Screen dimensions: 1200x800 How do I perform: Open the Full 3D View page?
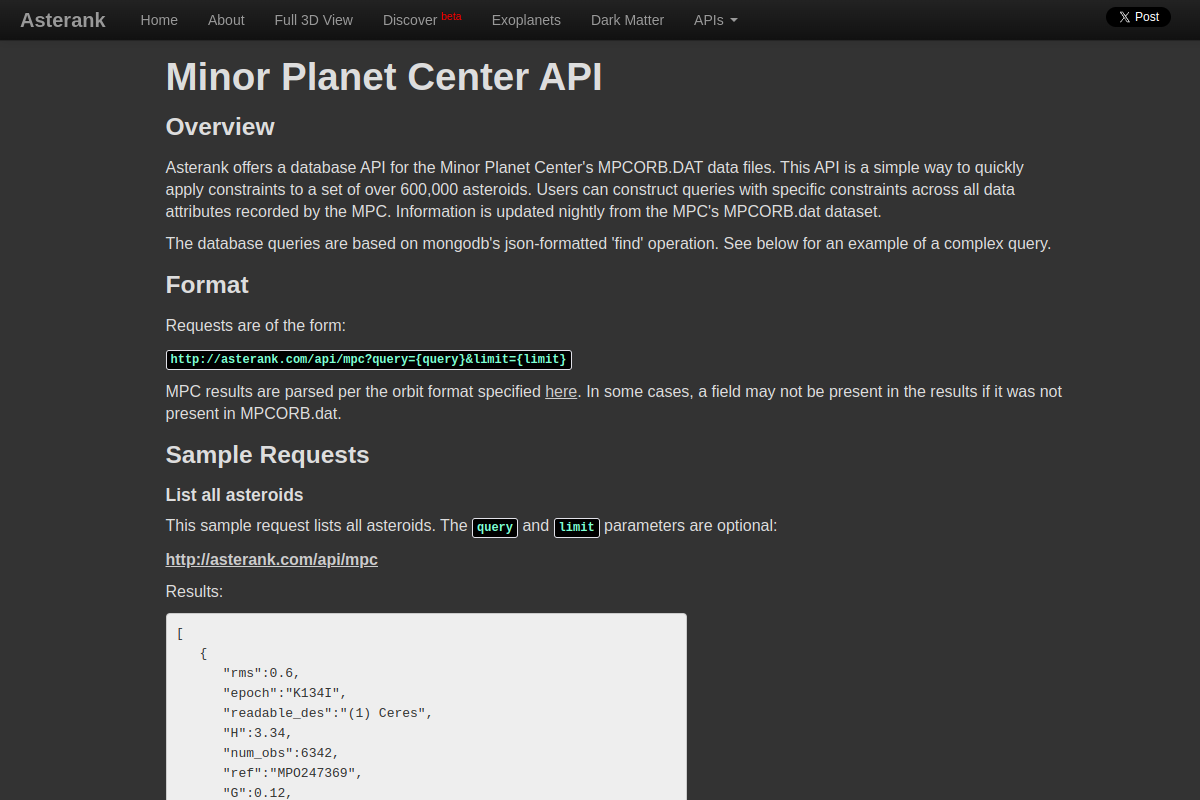(x=314, y=20)
